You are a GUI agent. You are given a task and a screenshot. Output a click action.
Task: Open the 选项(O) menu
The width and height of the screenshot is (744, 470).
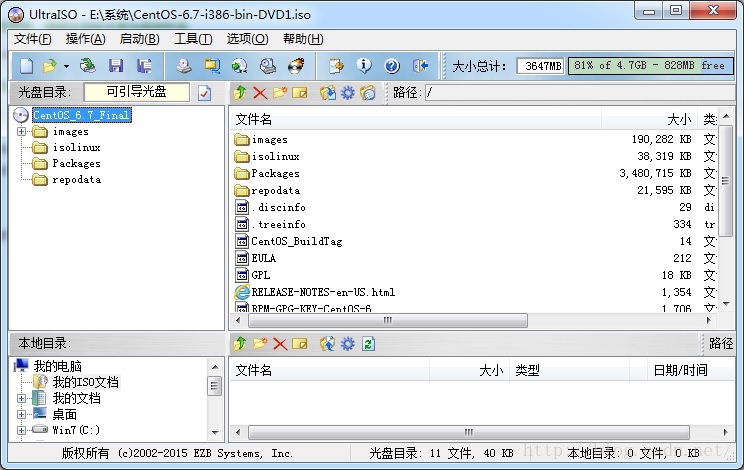click(247, 39)
